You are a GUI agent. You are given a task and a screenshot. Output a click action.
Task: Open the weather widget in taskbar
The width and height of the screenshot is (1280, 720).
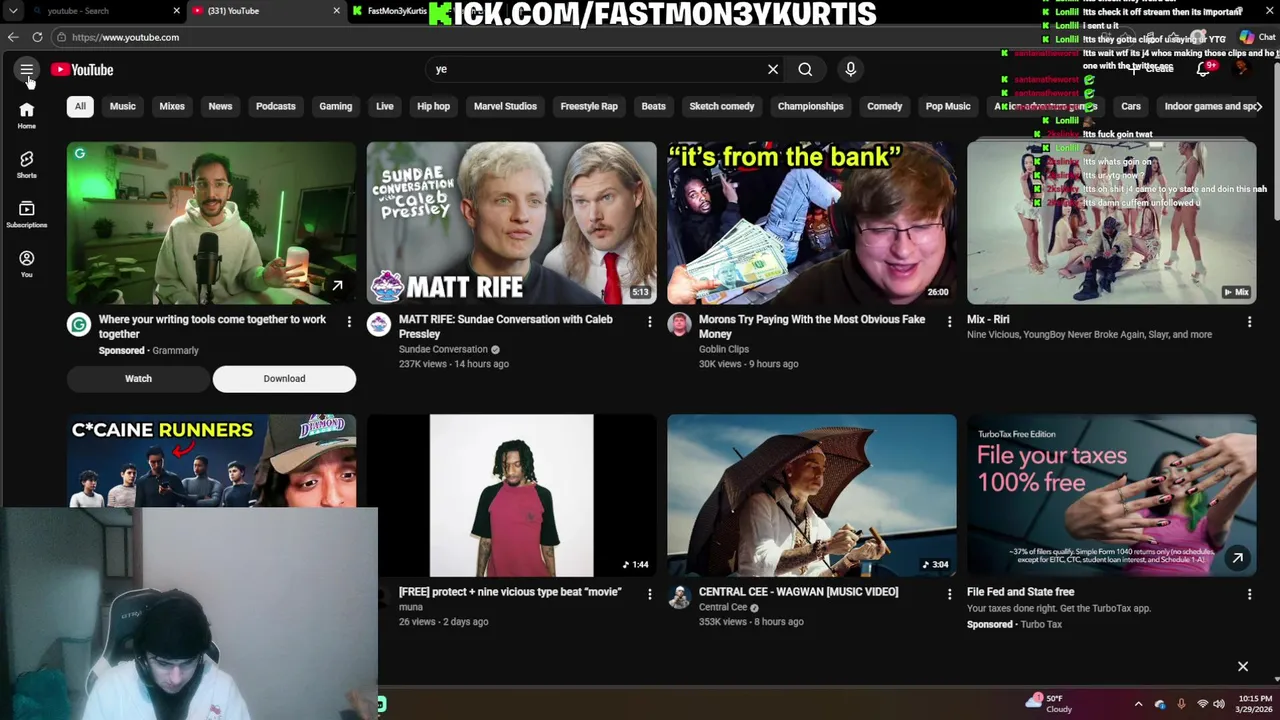click(1050, 704)
